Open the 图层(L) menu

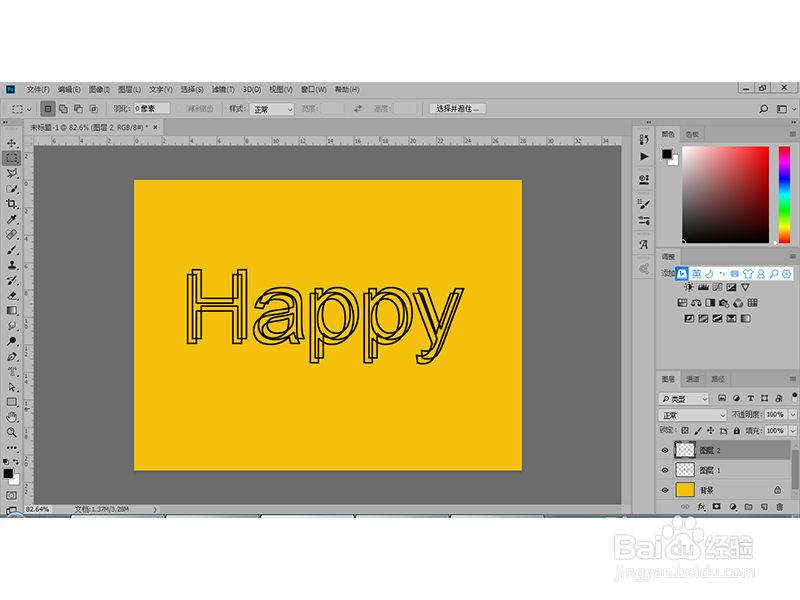point(129,89)
